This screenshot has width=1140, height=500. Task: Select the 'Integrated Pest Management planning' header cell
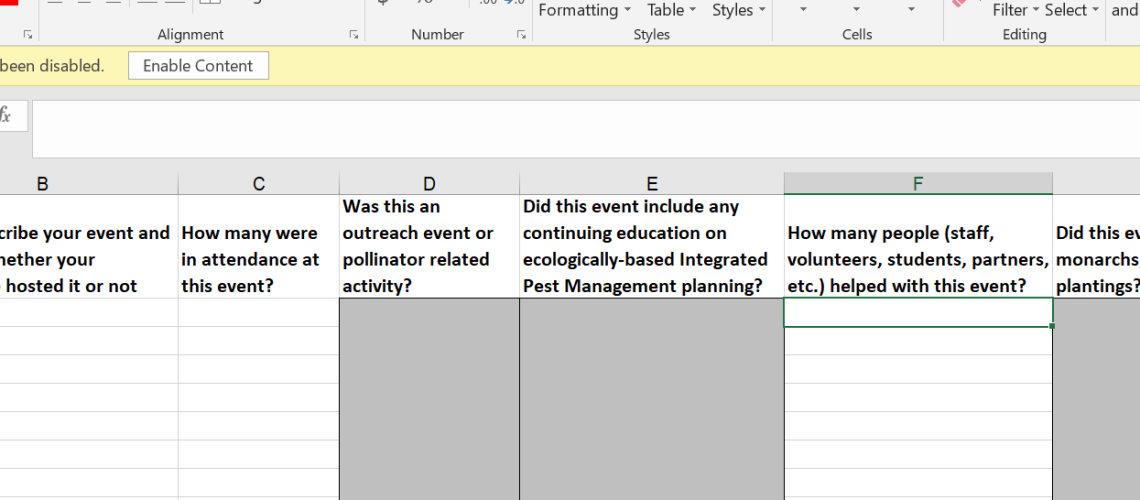651,246
